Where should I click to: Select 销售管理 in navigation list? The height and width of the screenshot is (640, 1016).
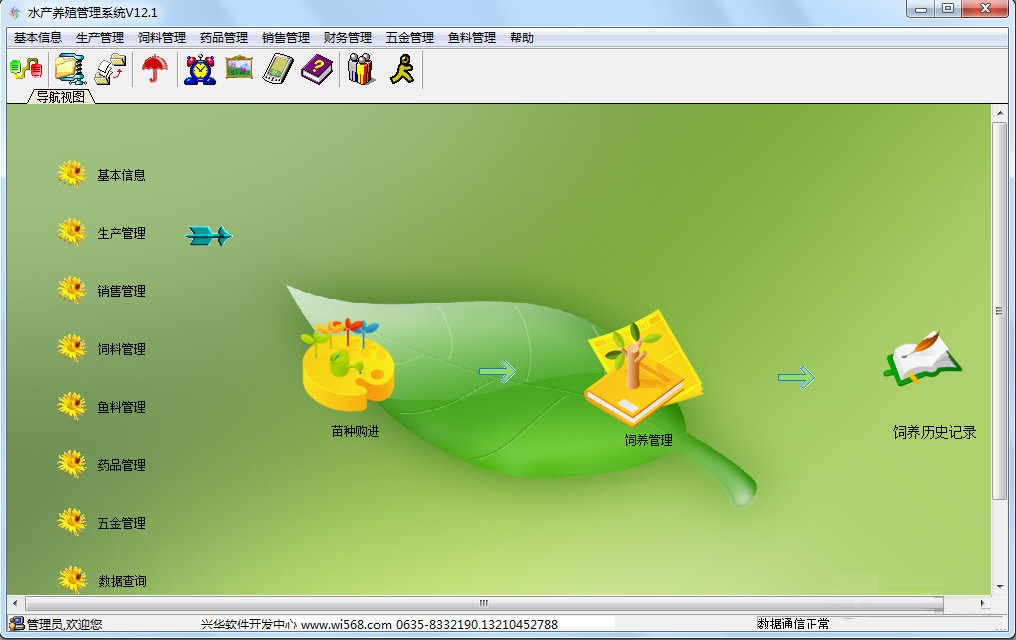(121, 291)
